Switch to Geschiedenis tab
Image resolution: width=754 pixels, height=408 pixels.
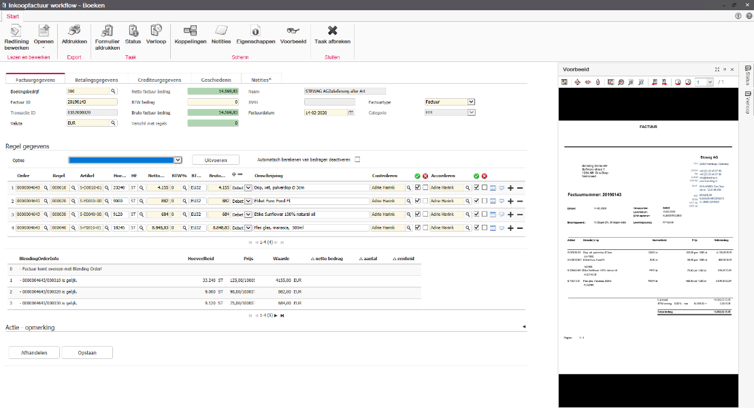pos(216,80)
